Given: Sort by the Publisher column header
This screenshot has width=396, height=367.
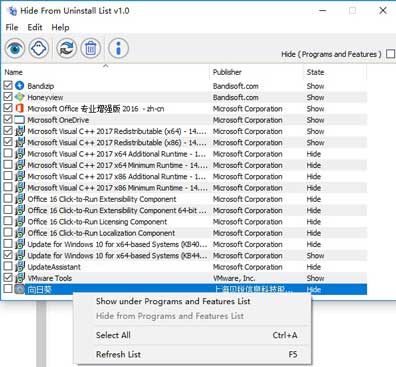Looking at the screenshot, I should pyautogui.click(x=256, y=72).
